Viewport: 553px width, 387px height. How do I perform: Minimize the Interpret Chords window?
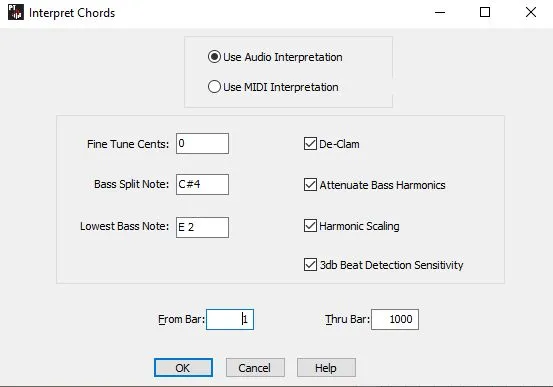(440, 12)
